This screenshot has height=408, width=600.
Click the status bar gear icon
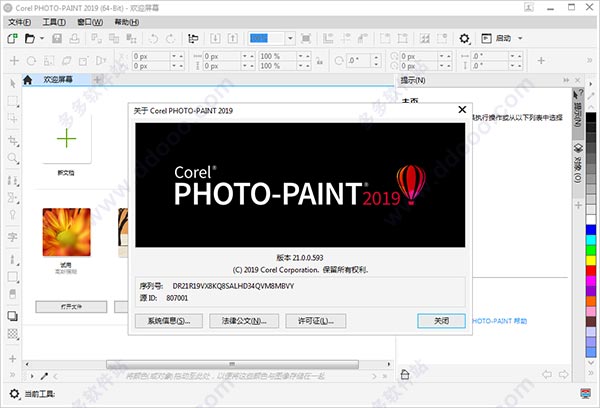[x=14, y=393]
